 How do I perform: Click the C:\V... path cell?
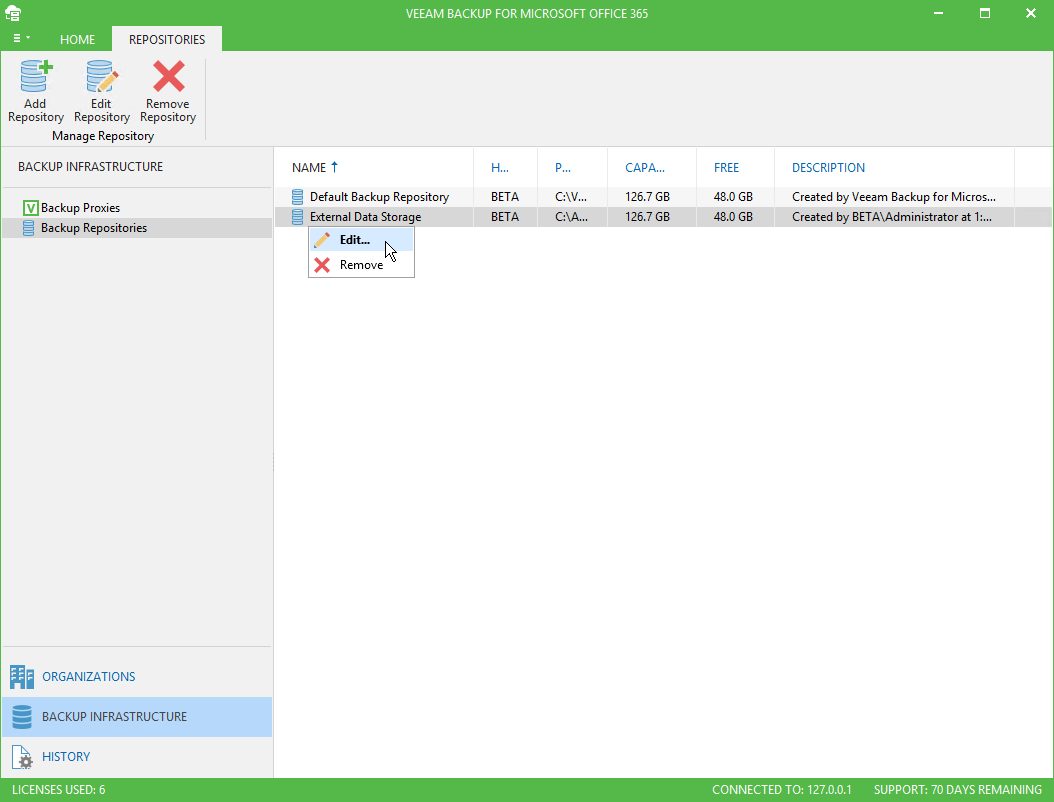tap(571, 197)
